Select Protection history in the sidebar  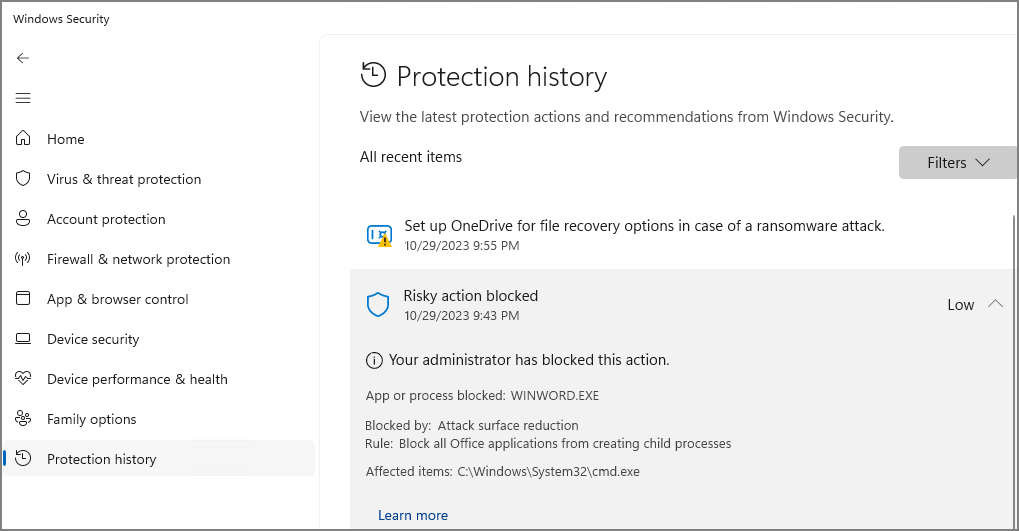[x=102, y=459]
